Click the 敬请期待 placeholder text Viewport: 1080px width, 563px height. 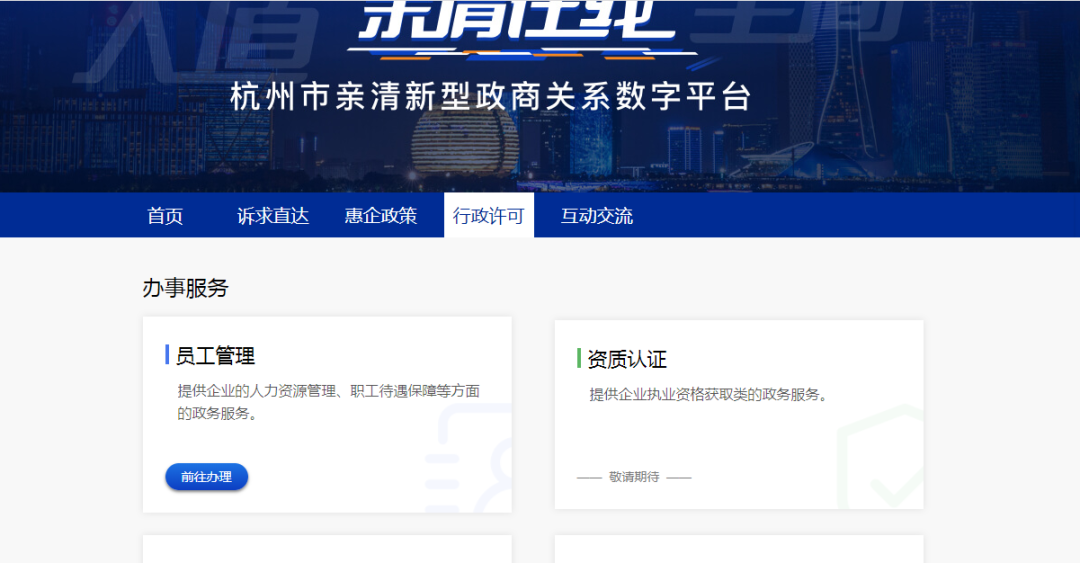(x=634, y=477)
